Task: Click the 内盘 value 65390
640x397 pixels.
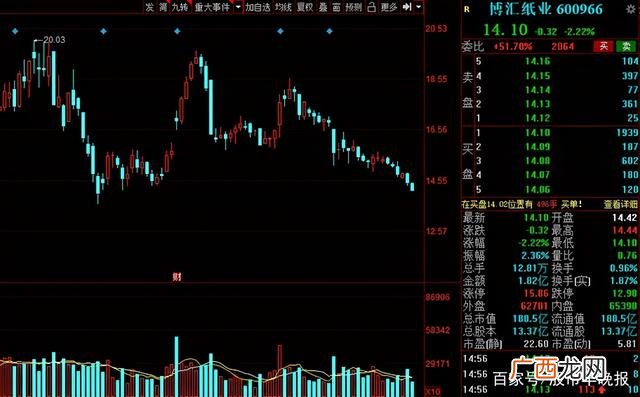Action: point(622,306)
